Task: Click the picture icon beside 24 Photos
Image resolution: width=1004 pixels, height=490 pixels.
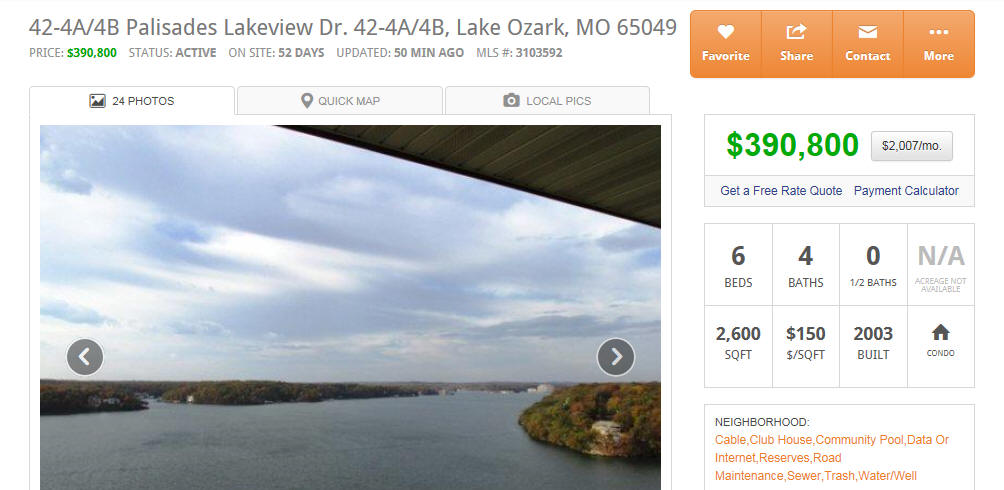Action: 97,101
